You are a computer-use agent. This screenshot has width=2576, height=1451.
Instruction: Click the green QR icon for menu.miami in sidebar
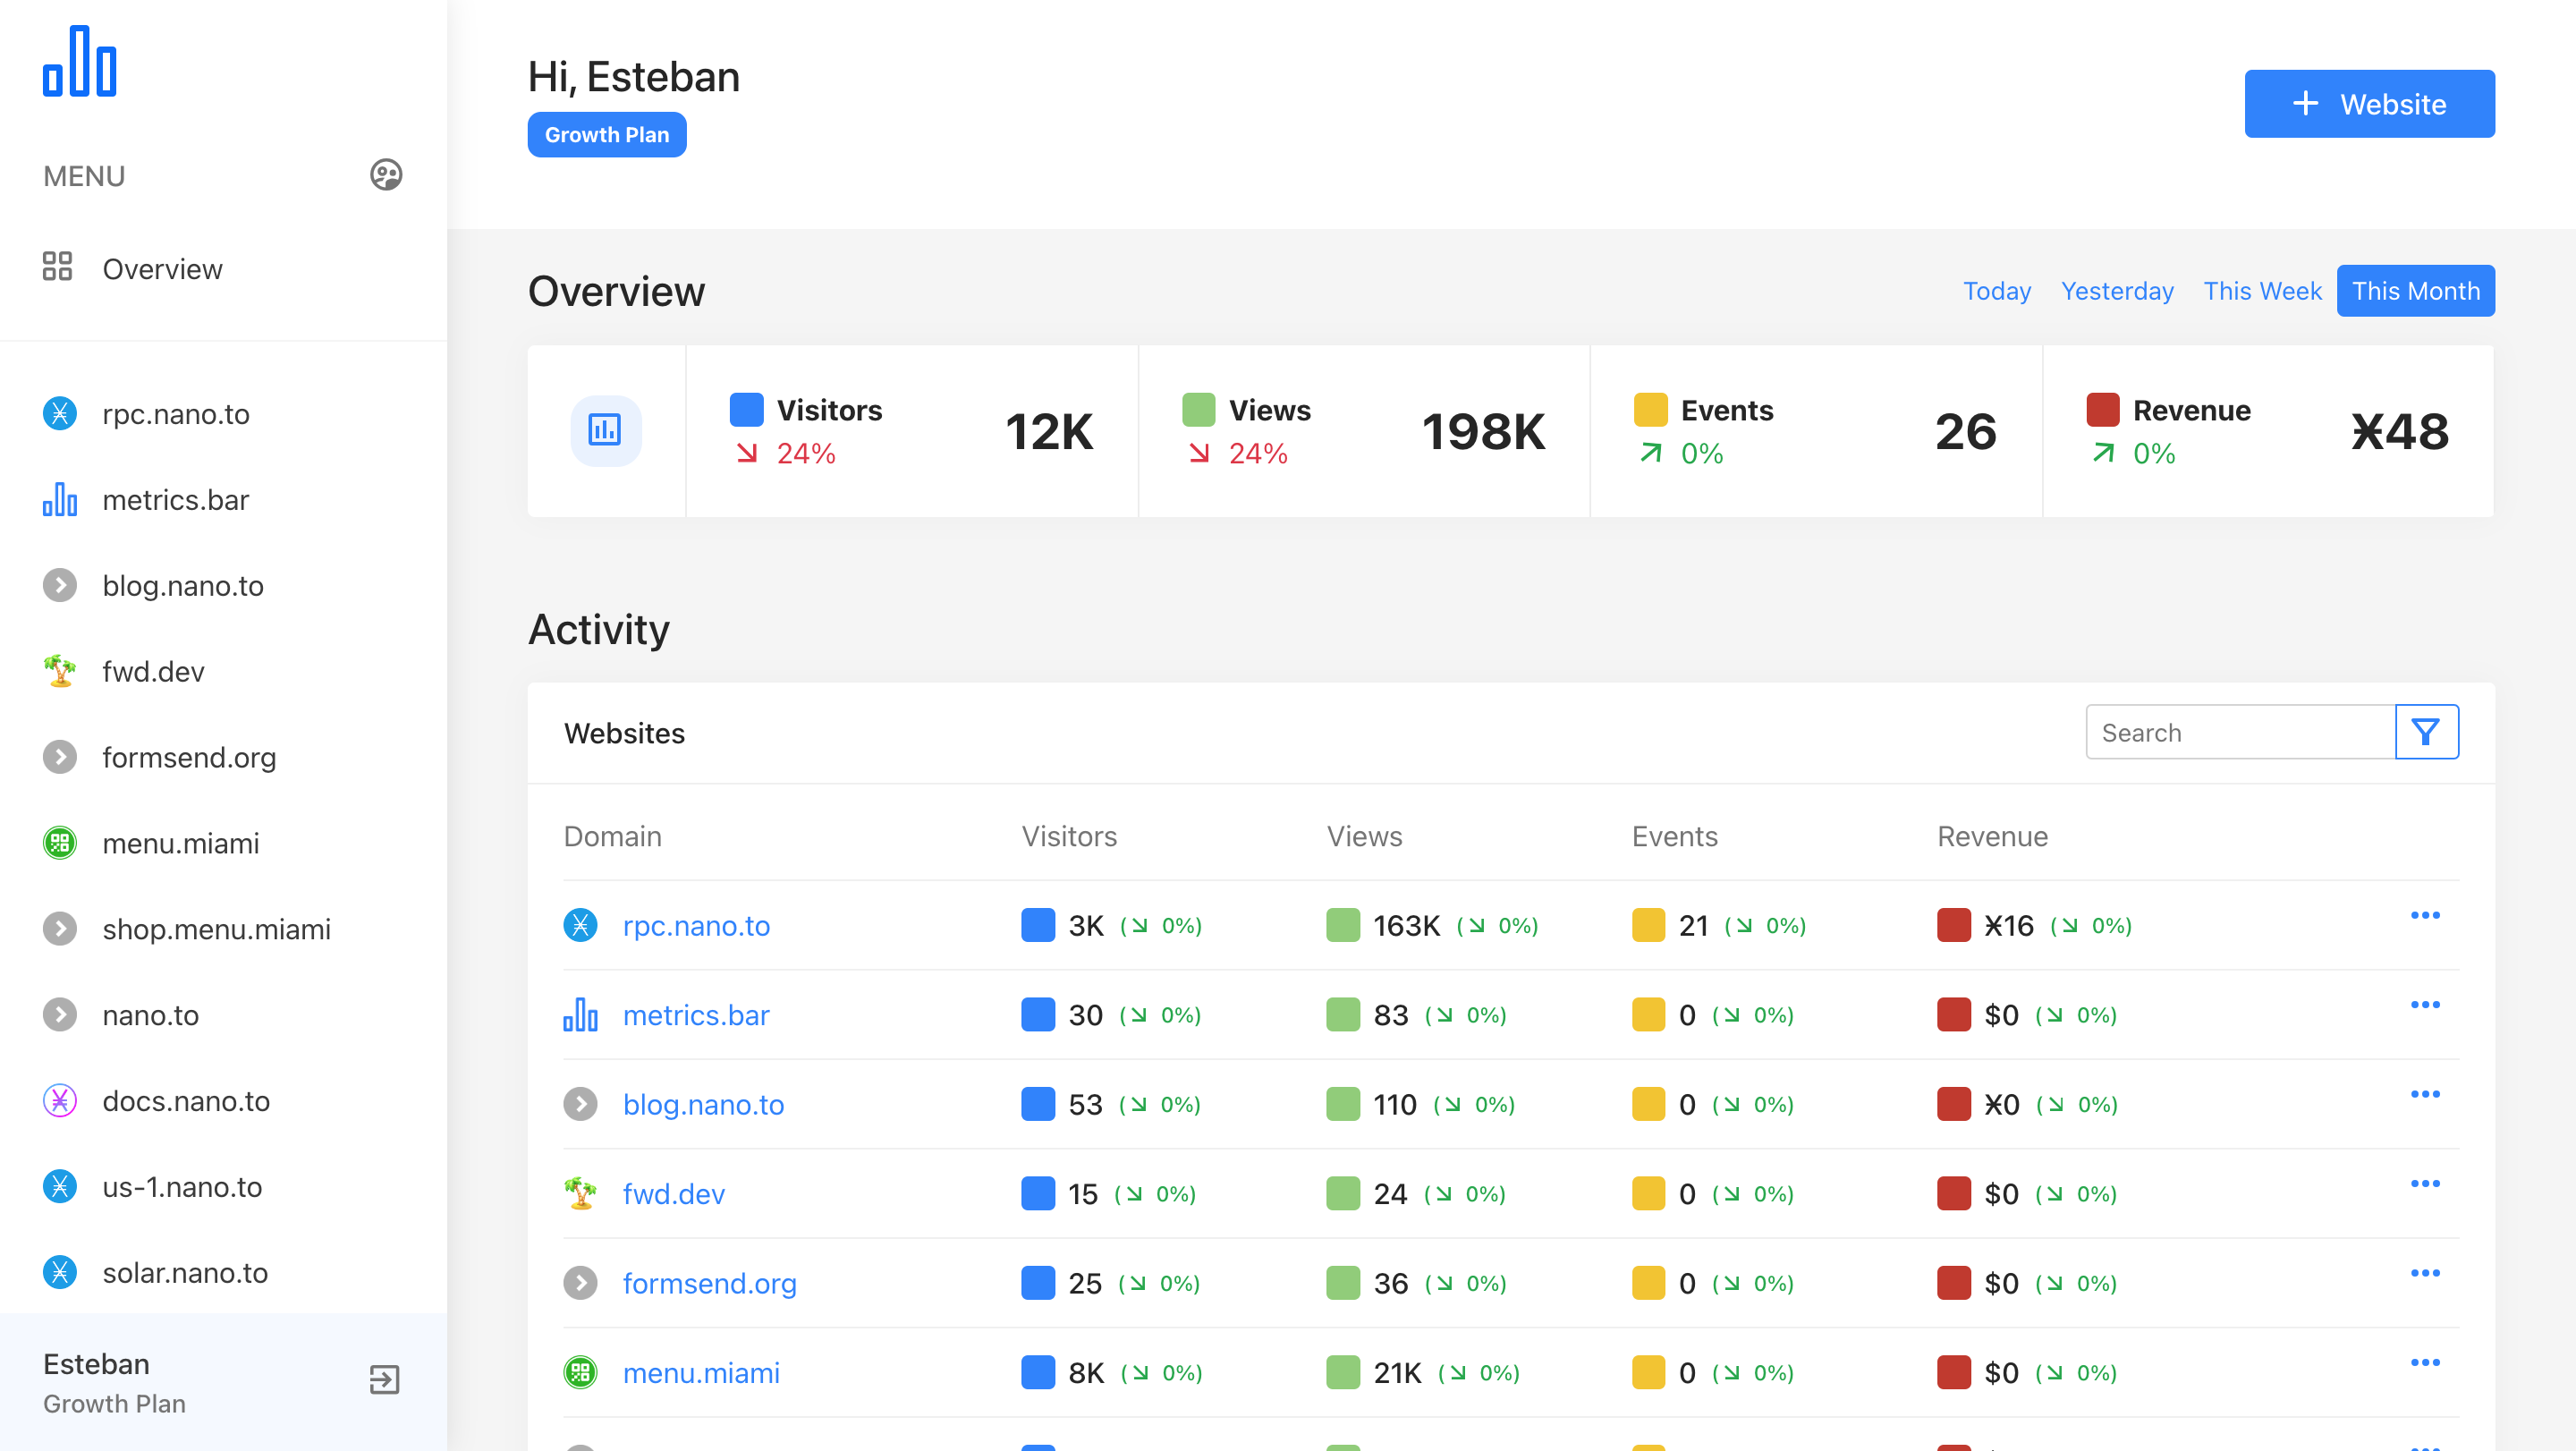[x=60, y=843]
